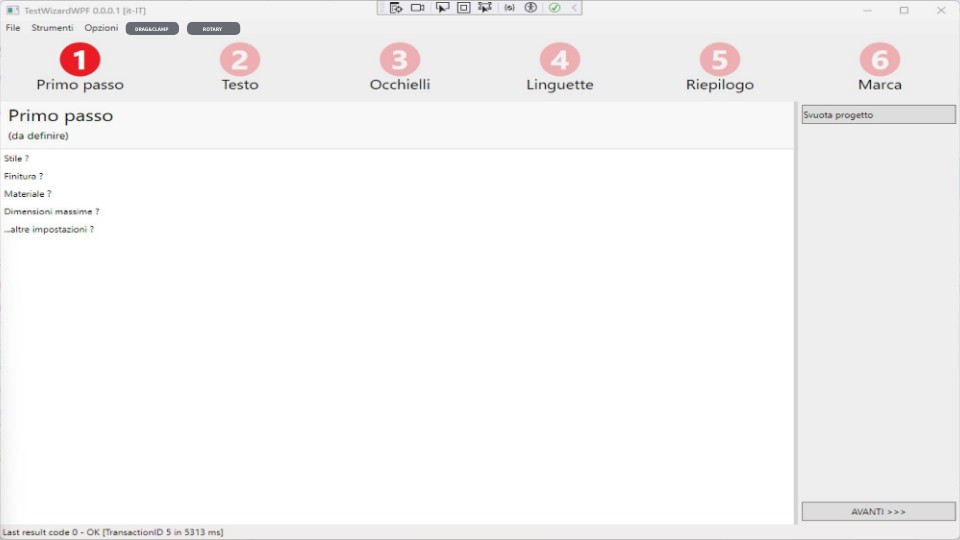Go to step 2 Testo
Viewport: 960px width, 540px height.
tap(240, 60)
